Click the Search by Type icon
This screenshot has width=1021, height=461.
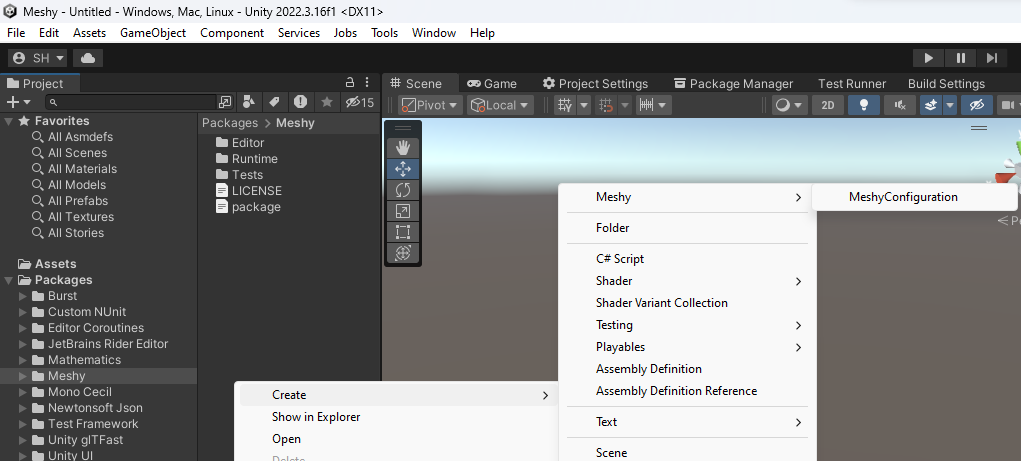[248, 102]
